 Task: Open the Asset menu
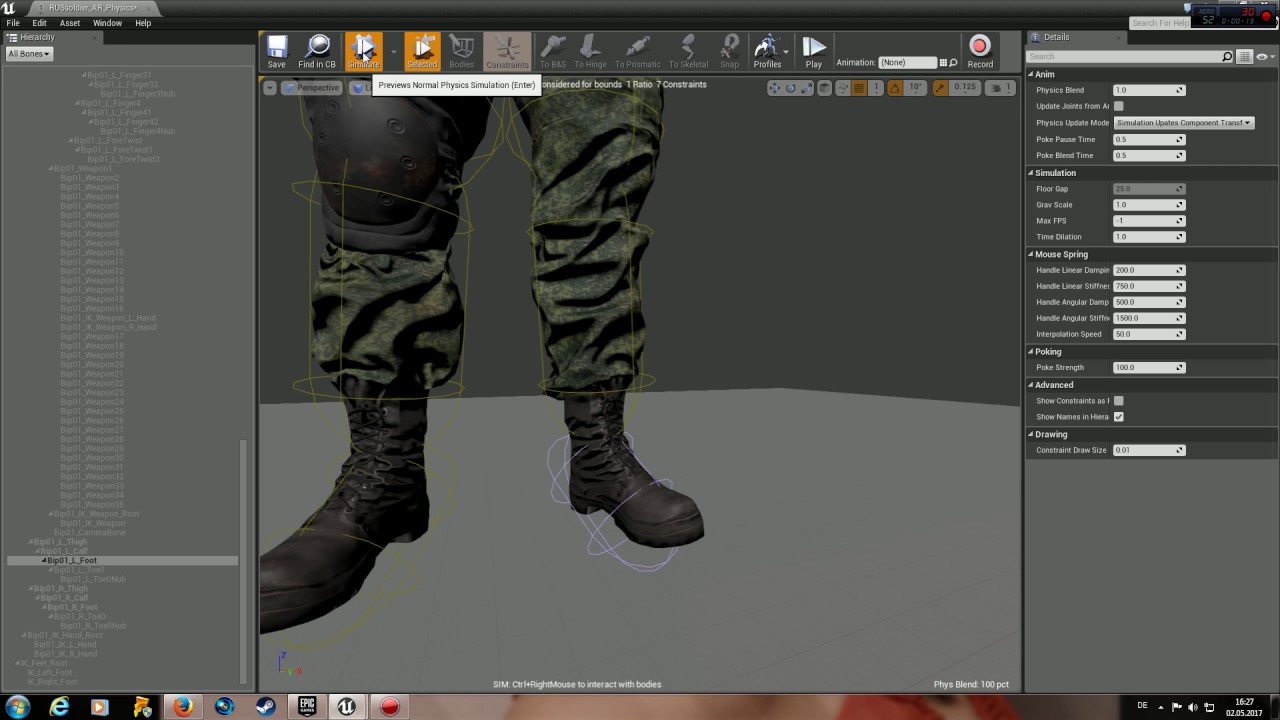pyautogui.click(x=70, y=23)
